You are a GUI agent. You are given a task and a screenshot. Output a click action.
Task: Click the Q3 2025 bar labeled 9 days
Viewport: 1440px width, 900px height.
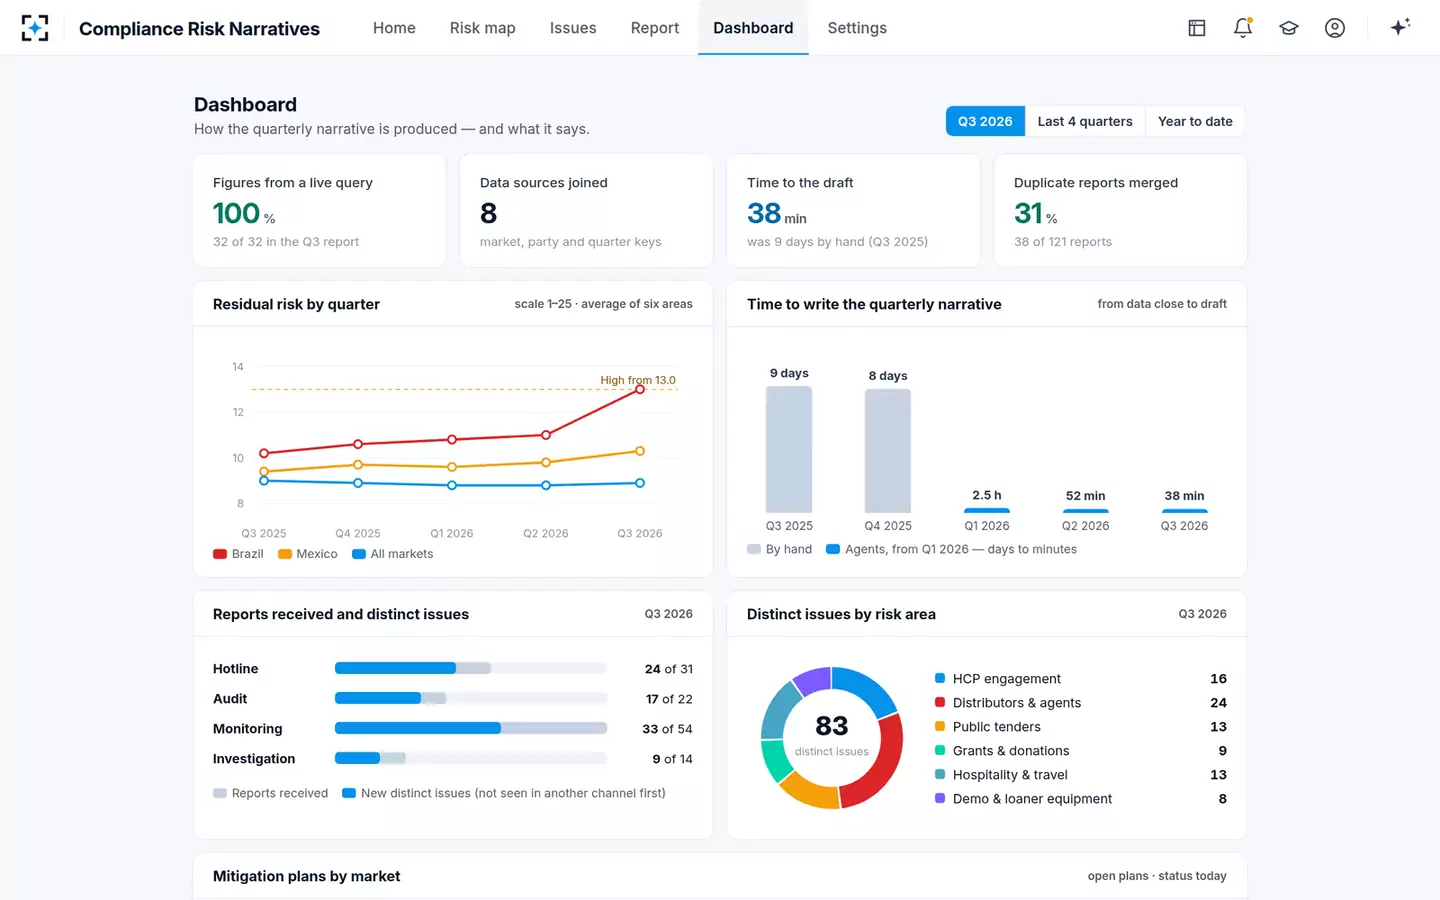(x=789, y=450)
